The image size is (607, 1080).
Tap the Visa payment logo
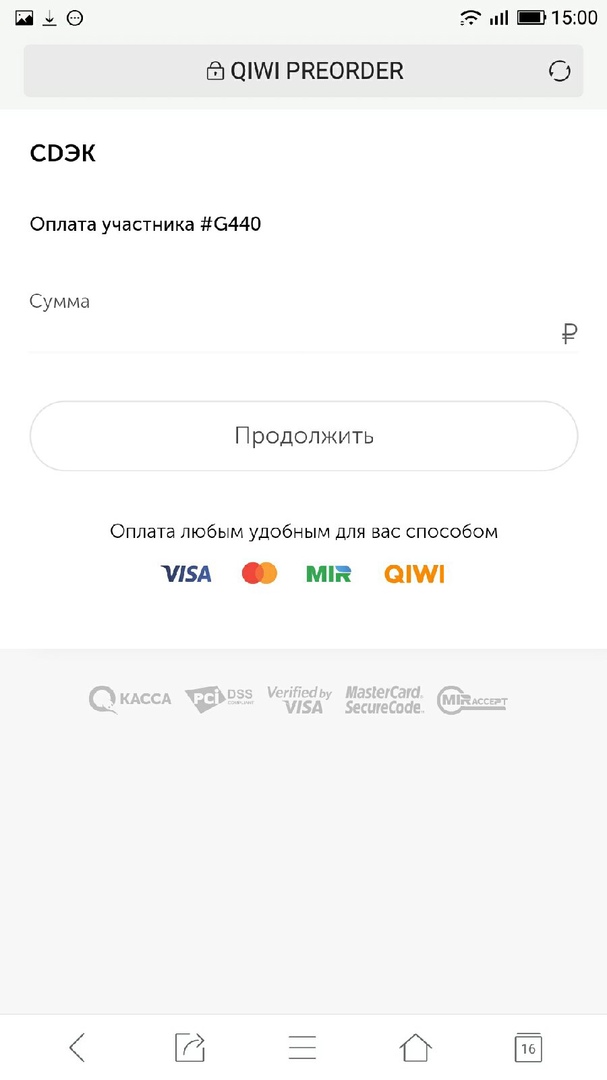point(186,574)
